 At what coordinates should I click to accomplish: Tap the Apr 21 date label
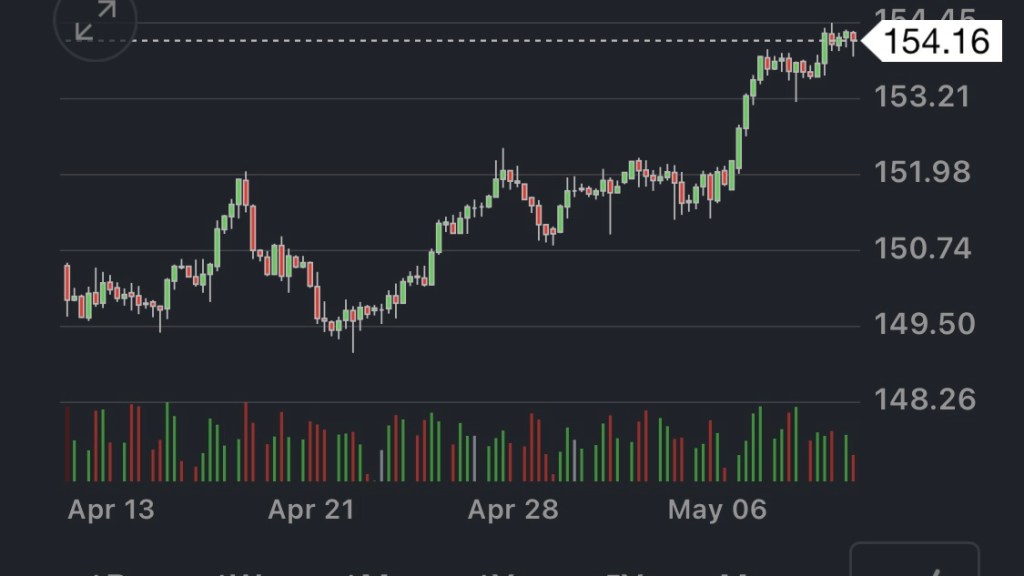311,510
